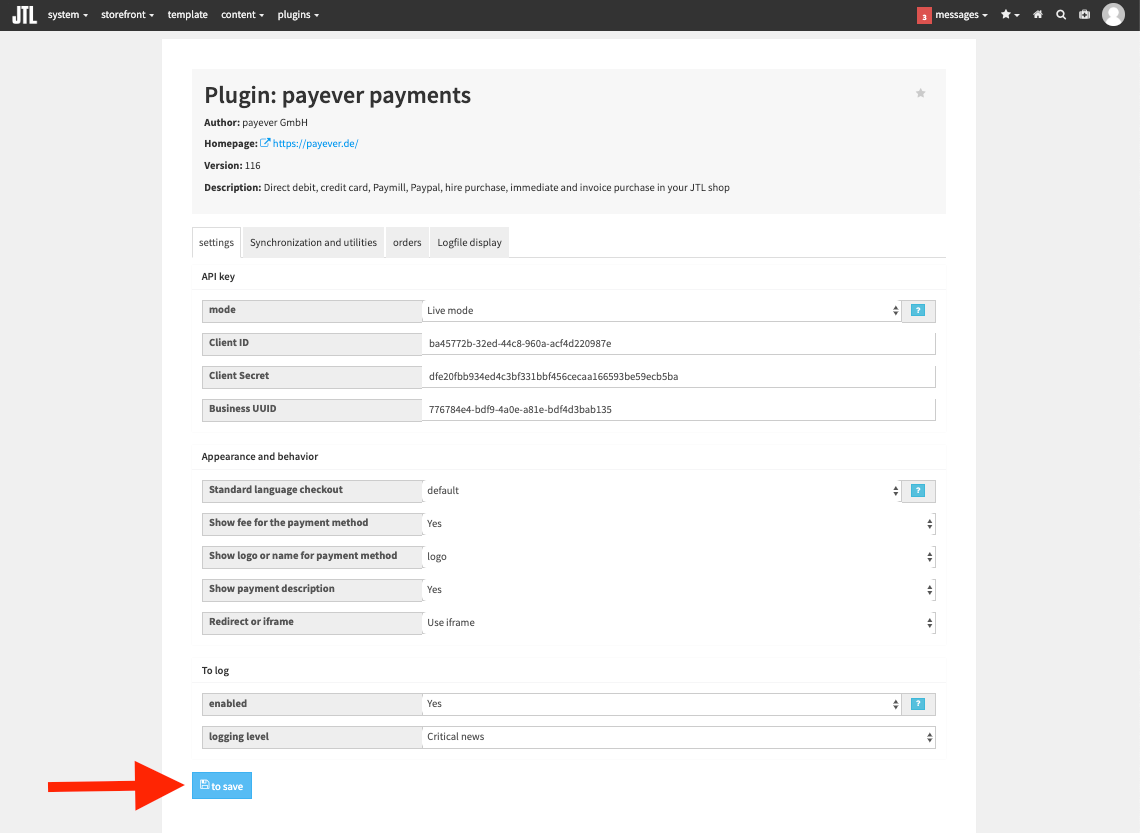Open search with the magnifier icon

click(1061, 15)
